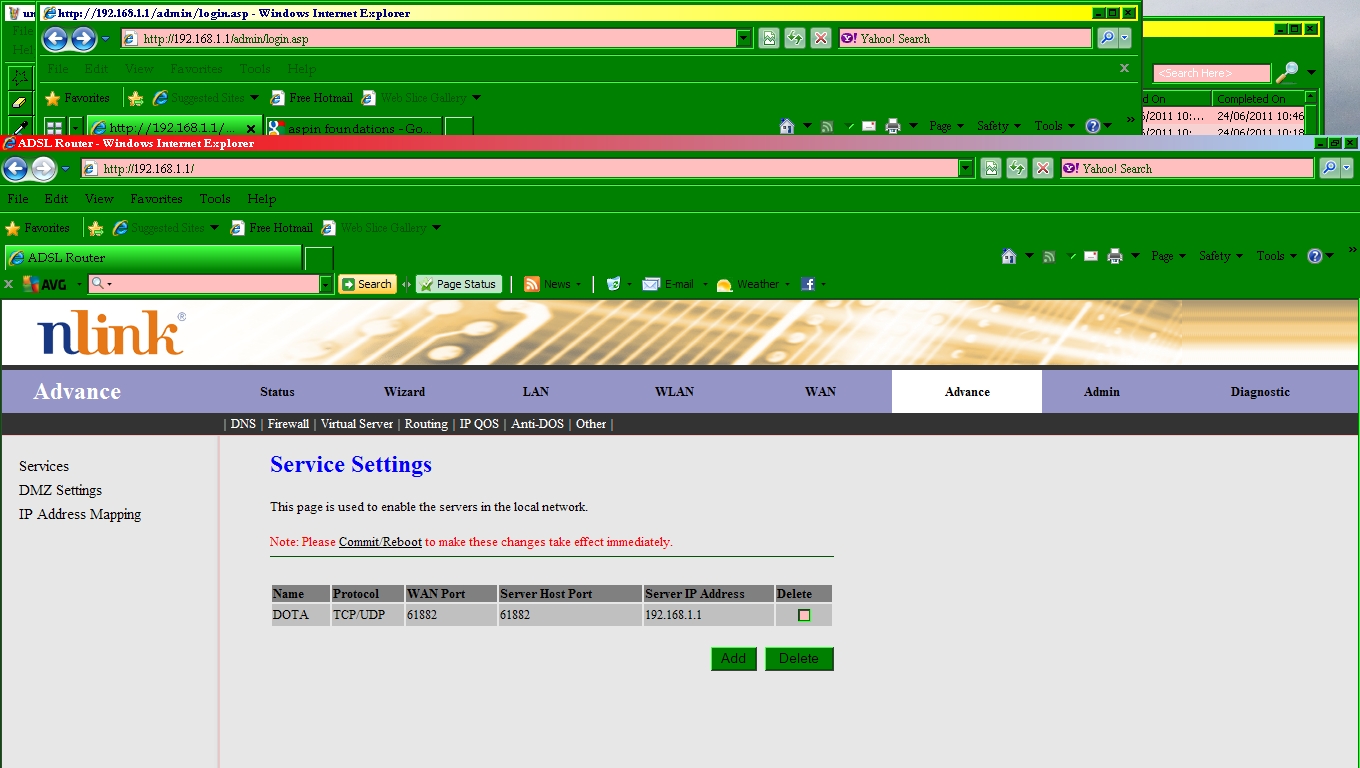Open the Admin tab in router navigation

(x=1101, y=392)
